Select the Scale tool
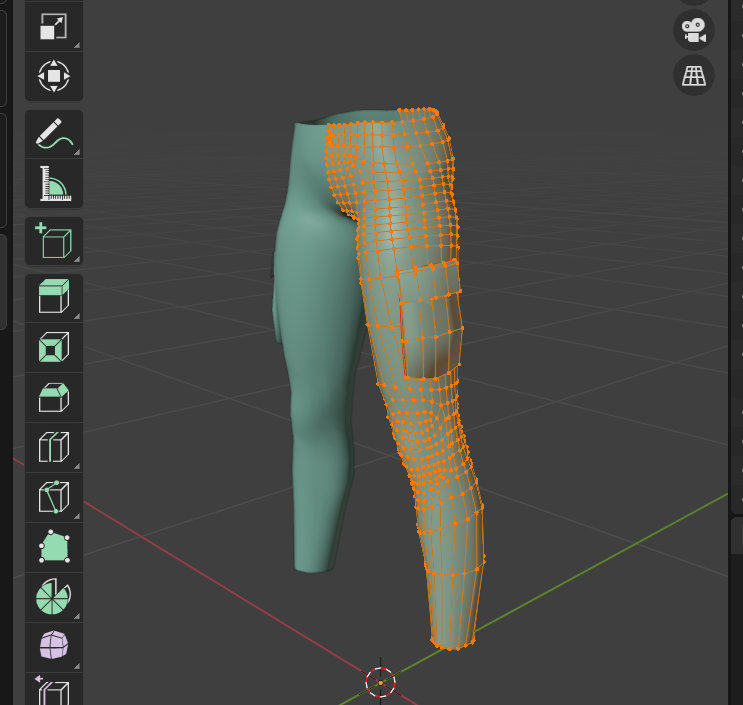This screenshot has height=705, width=743. click(54, 26)
